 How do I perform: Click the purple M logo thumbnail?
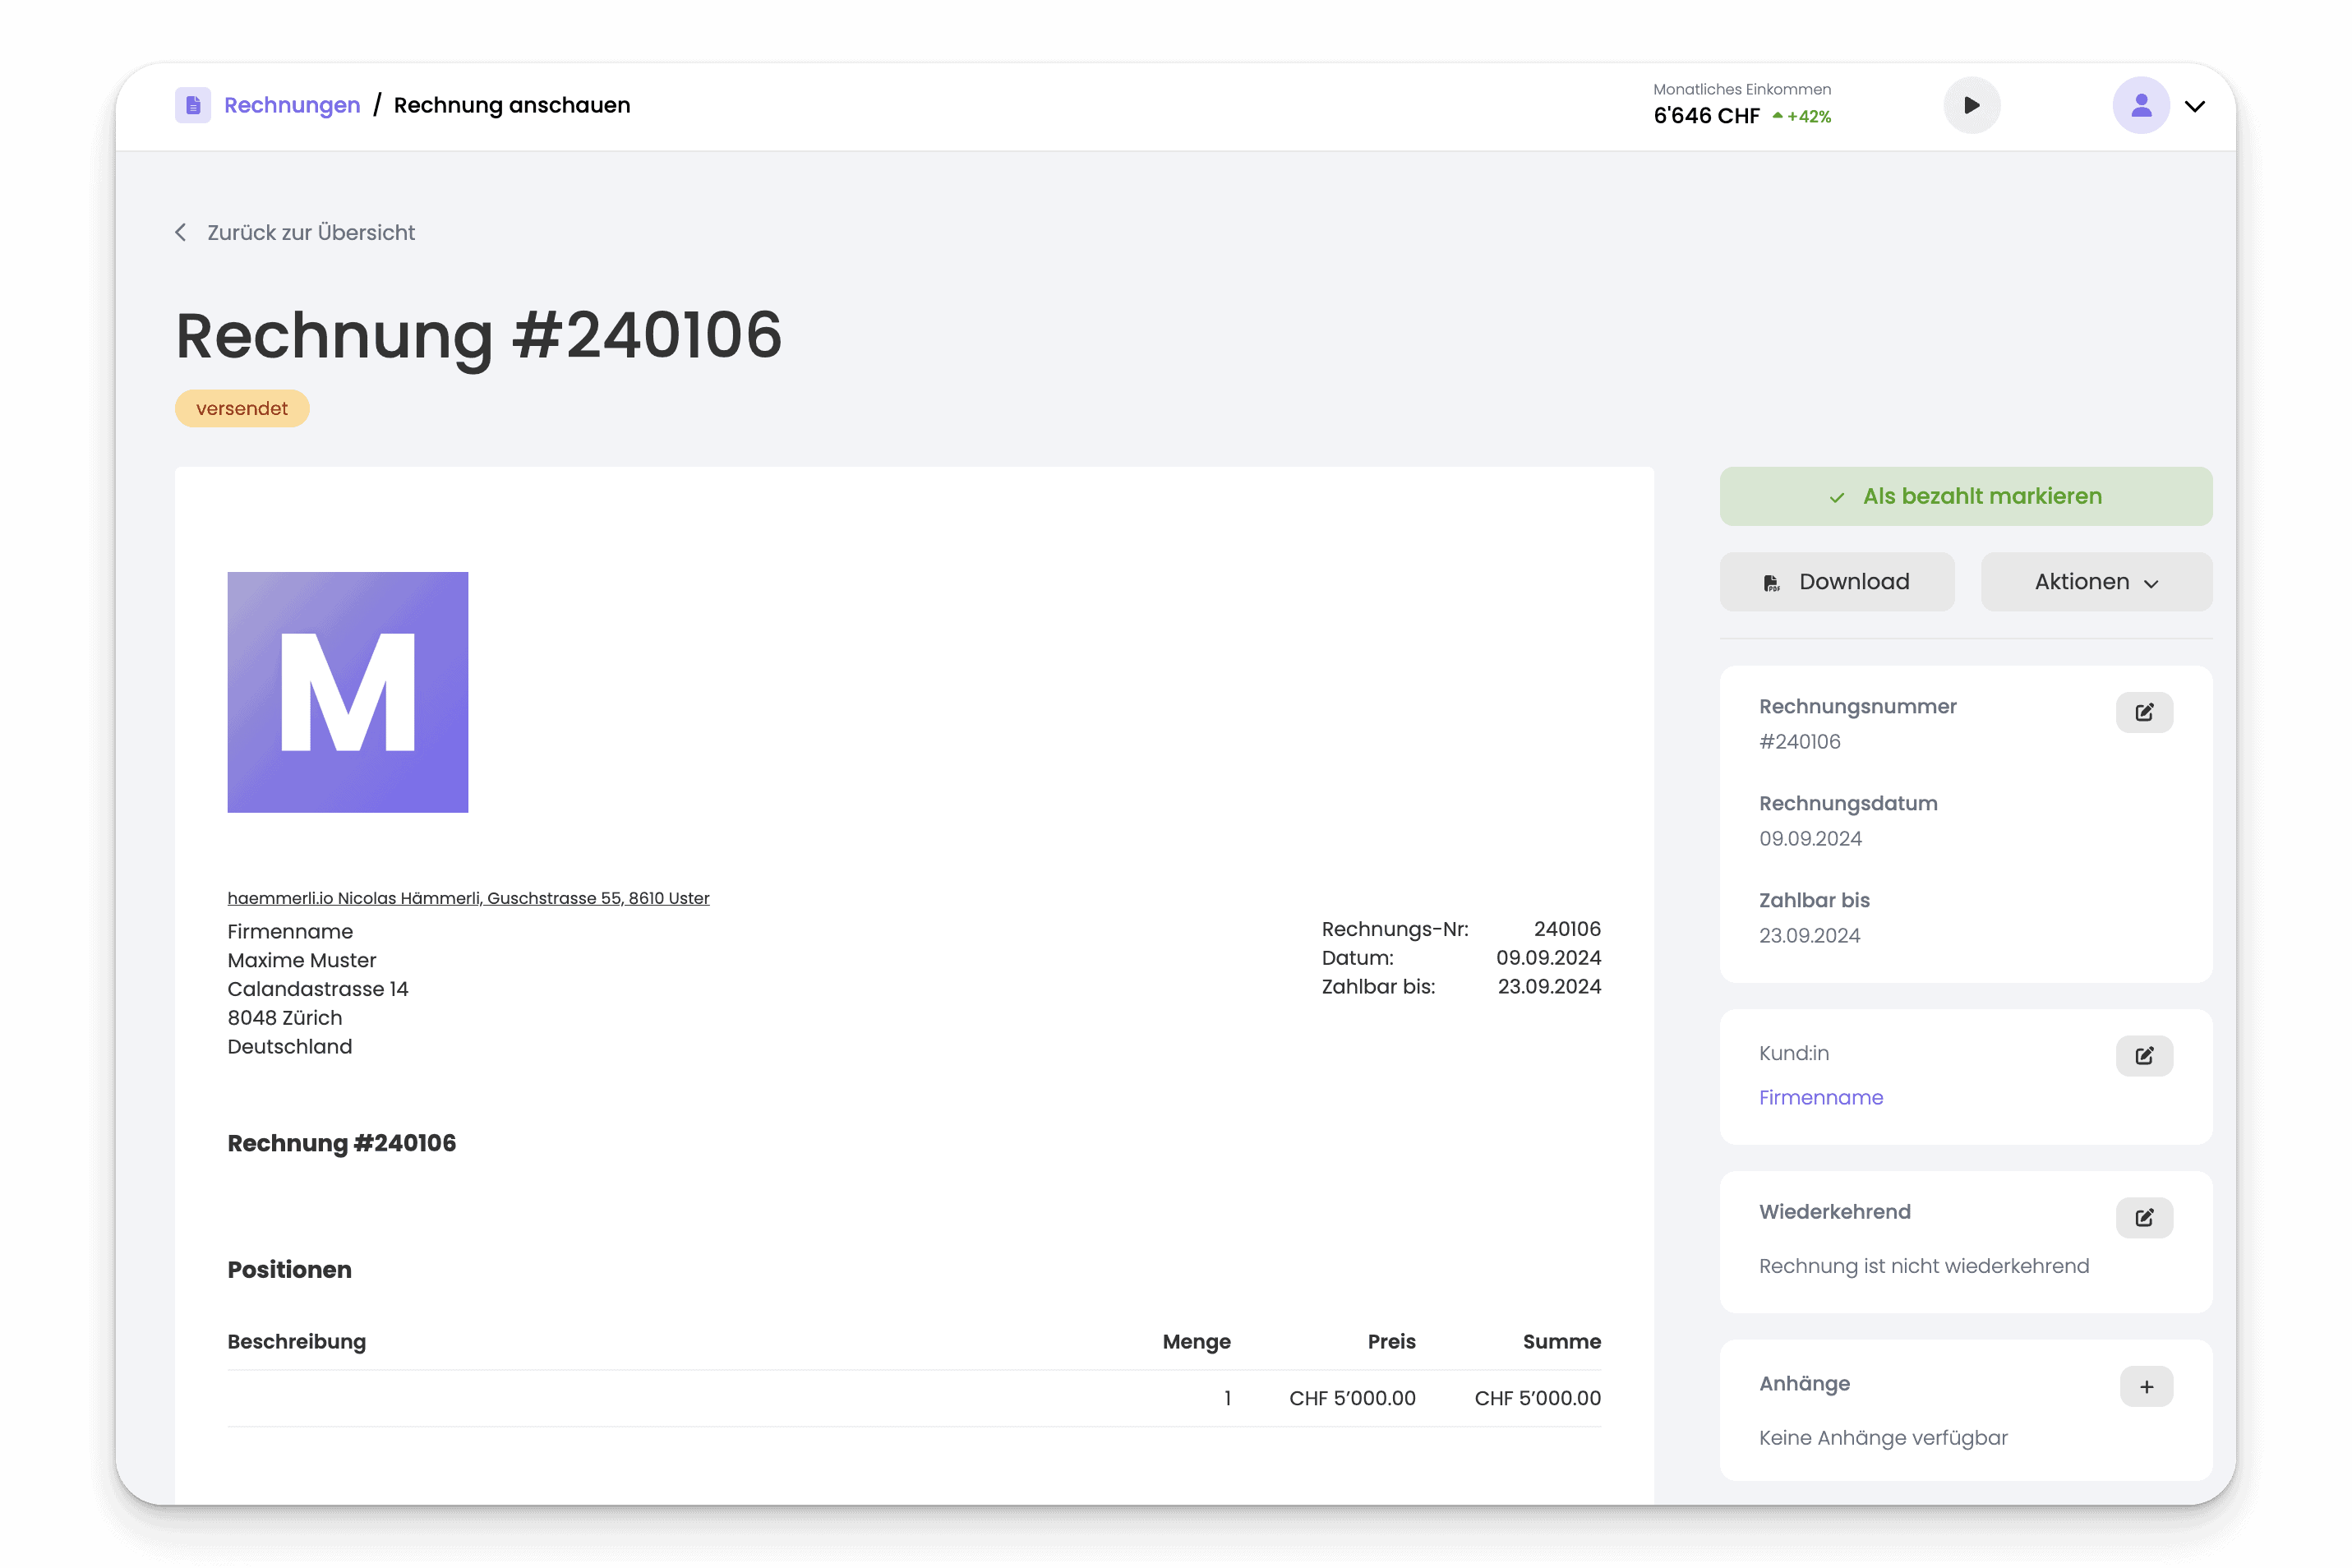pos(347,692)
